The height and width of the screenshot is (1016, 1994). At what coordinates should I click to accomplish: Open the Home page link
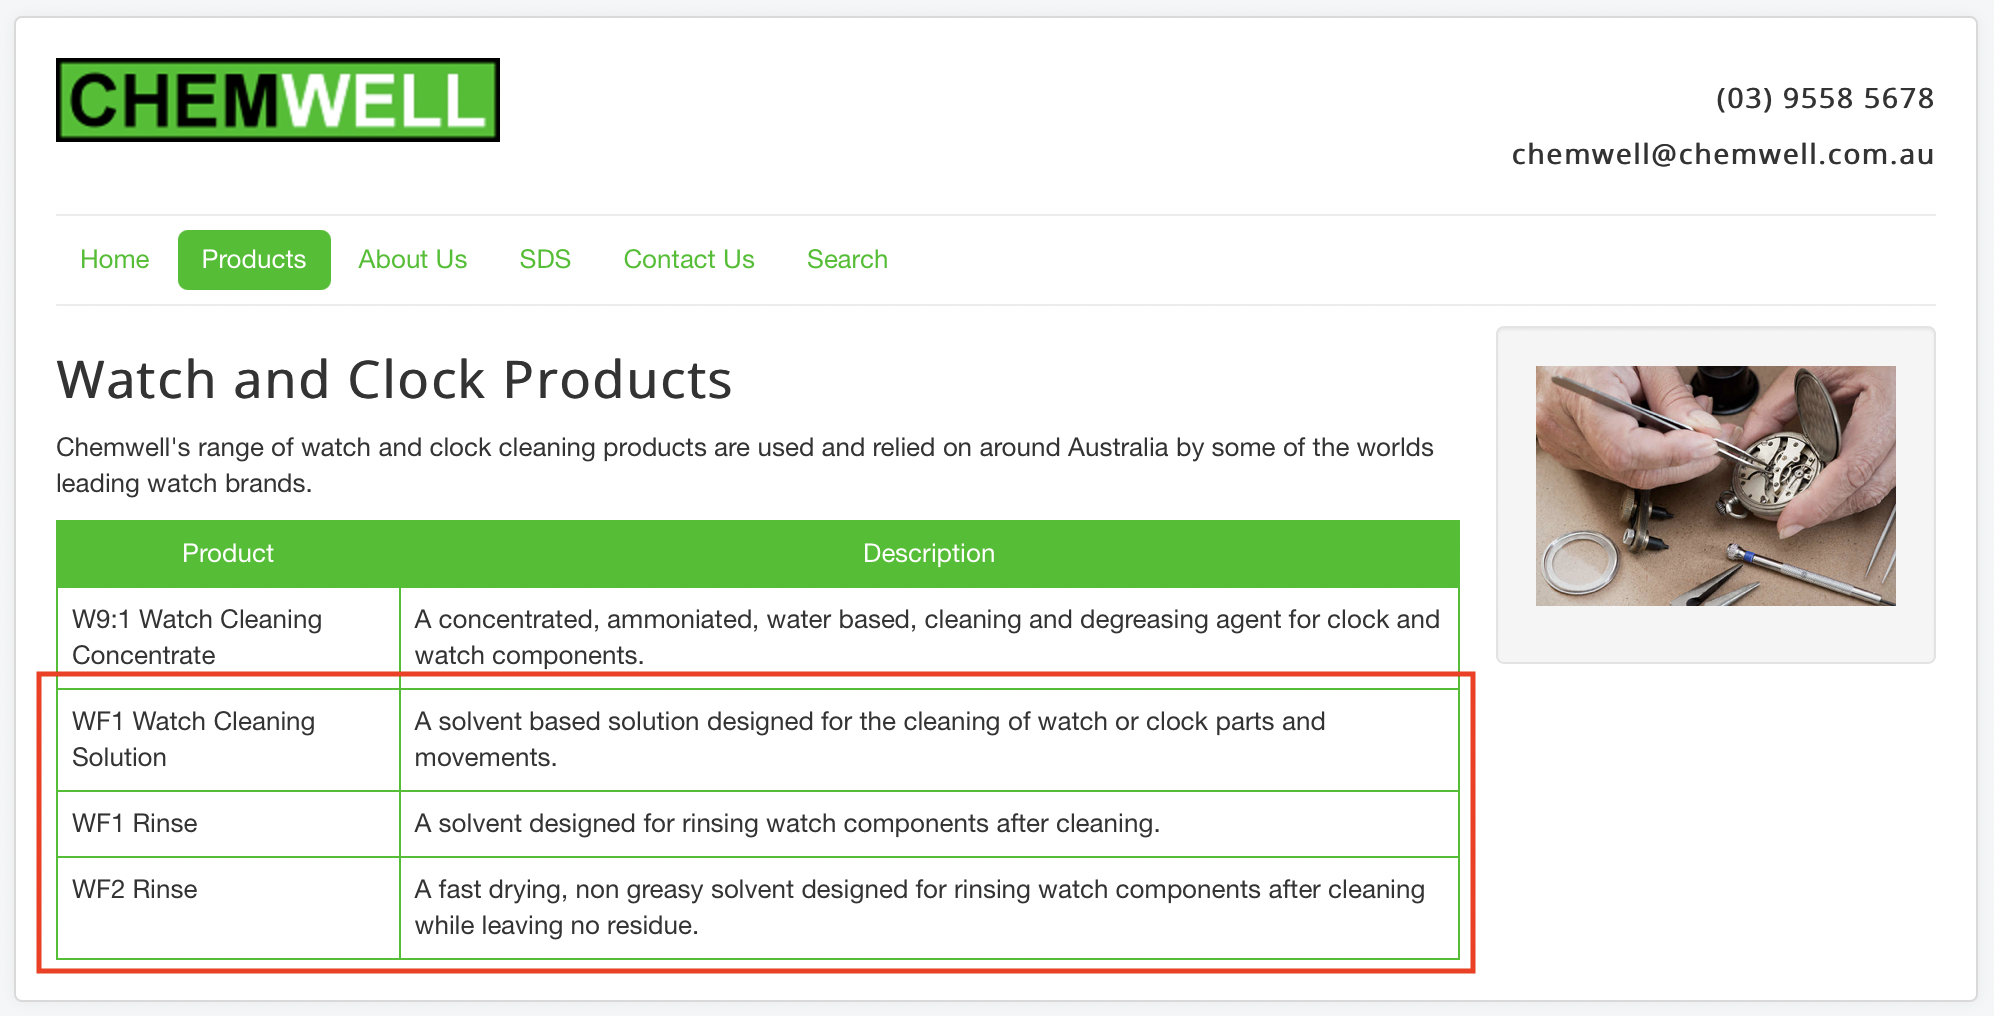115,260
